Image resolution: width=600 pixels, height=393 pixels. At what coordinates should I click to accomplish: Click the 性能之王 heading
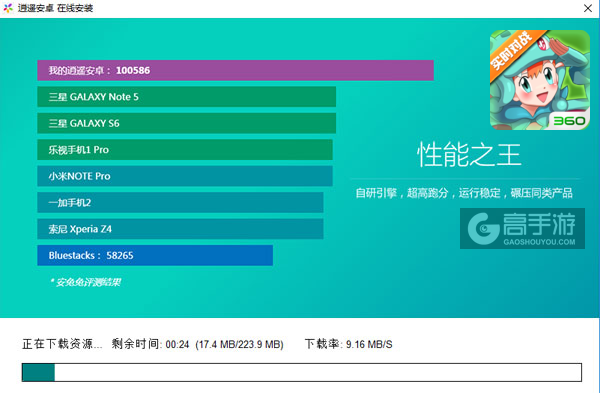[x=469, y=155]
